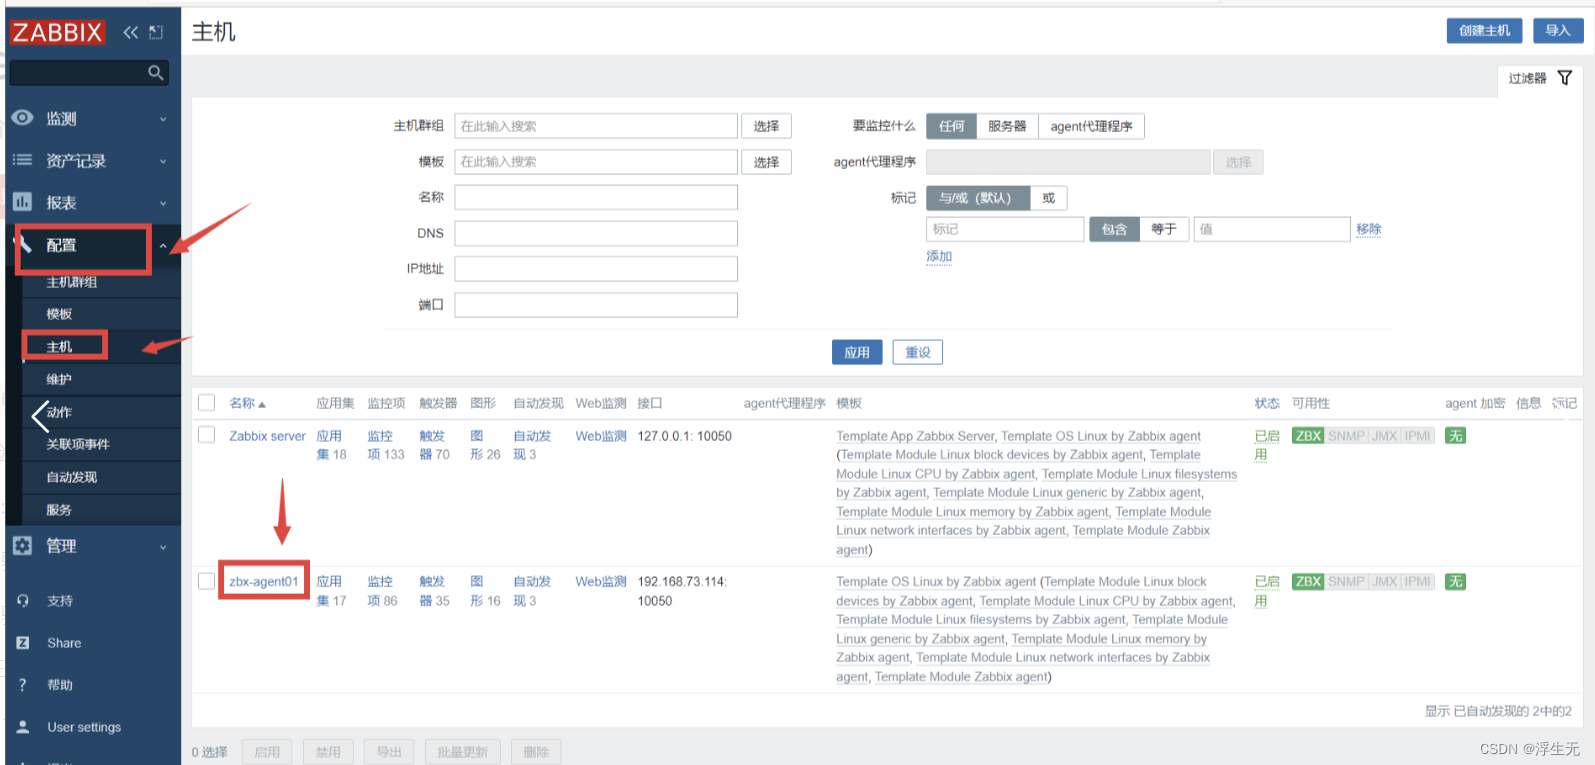The image size is (1595, 765).
Task: Click the Zabbix logo
Action: [x=57, y=32]
